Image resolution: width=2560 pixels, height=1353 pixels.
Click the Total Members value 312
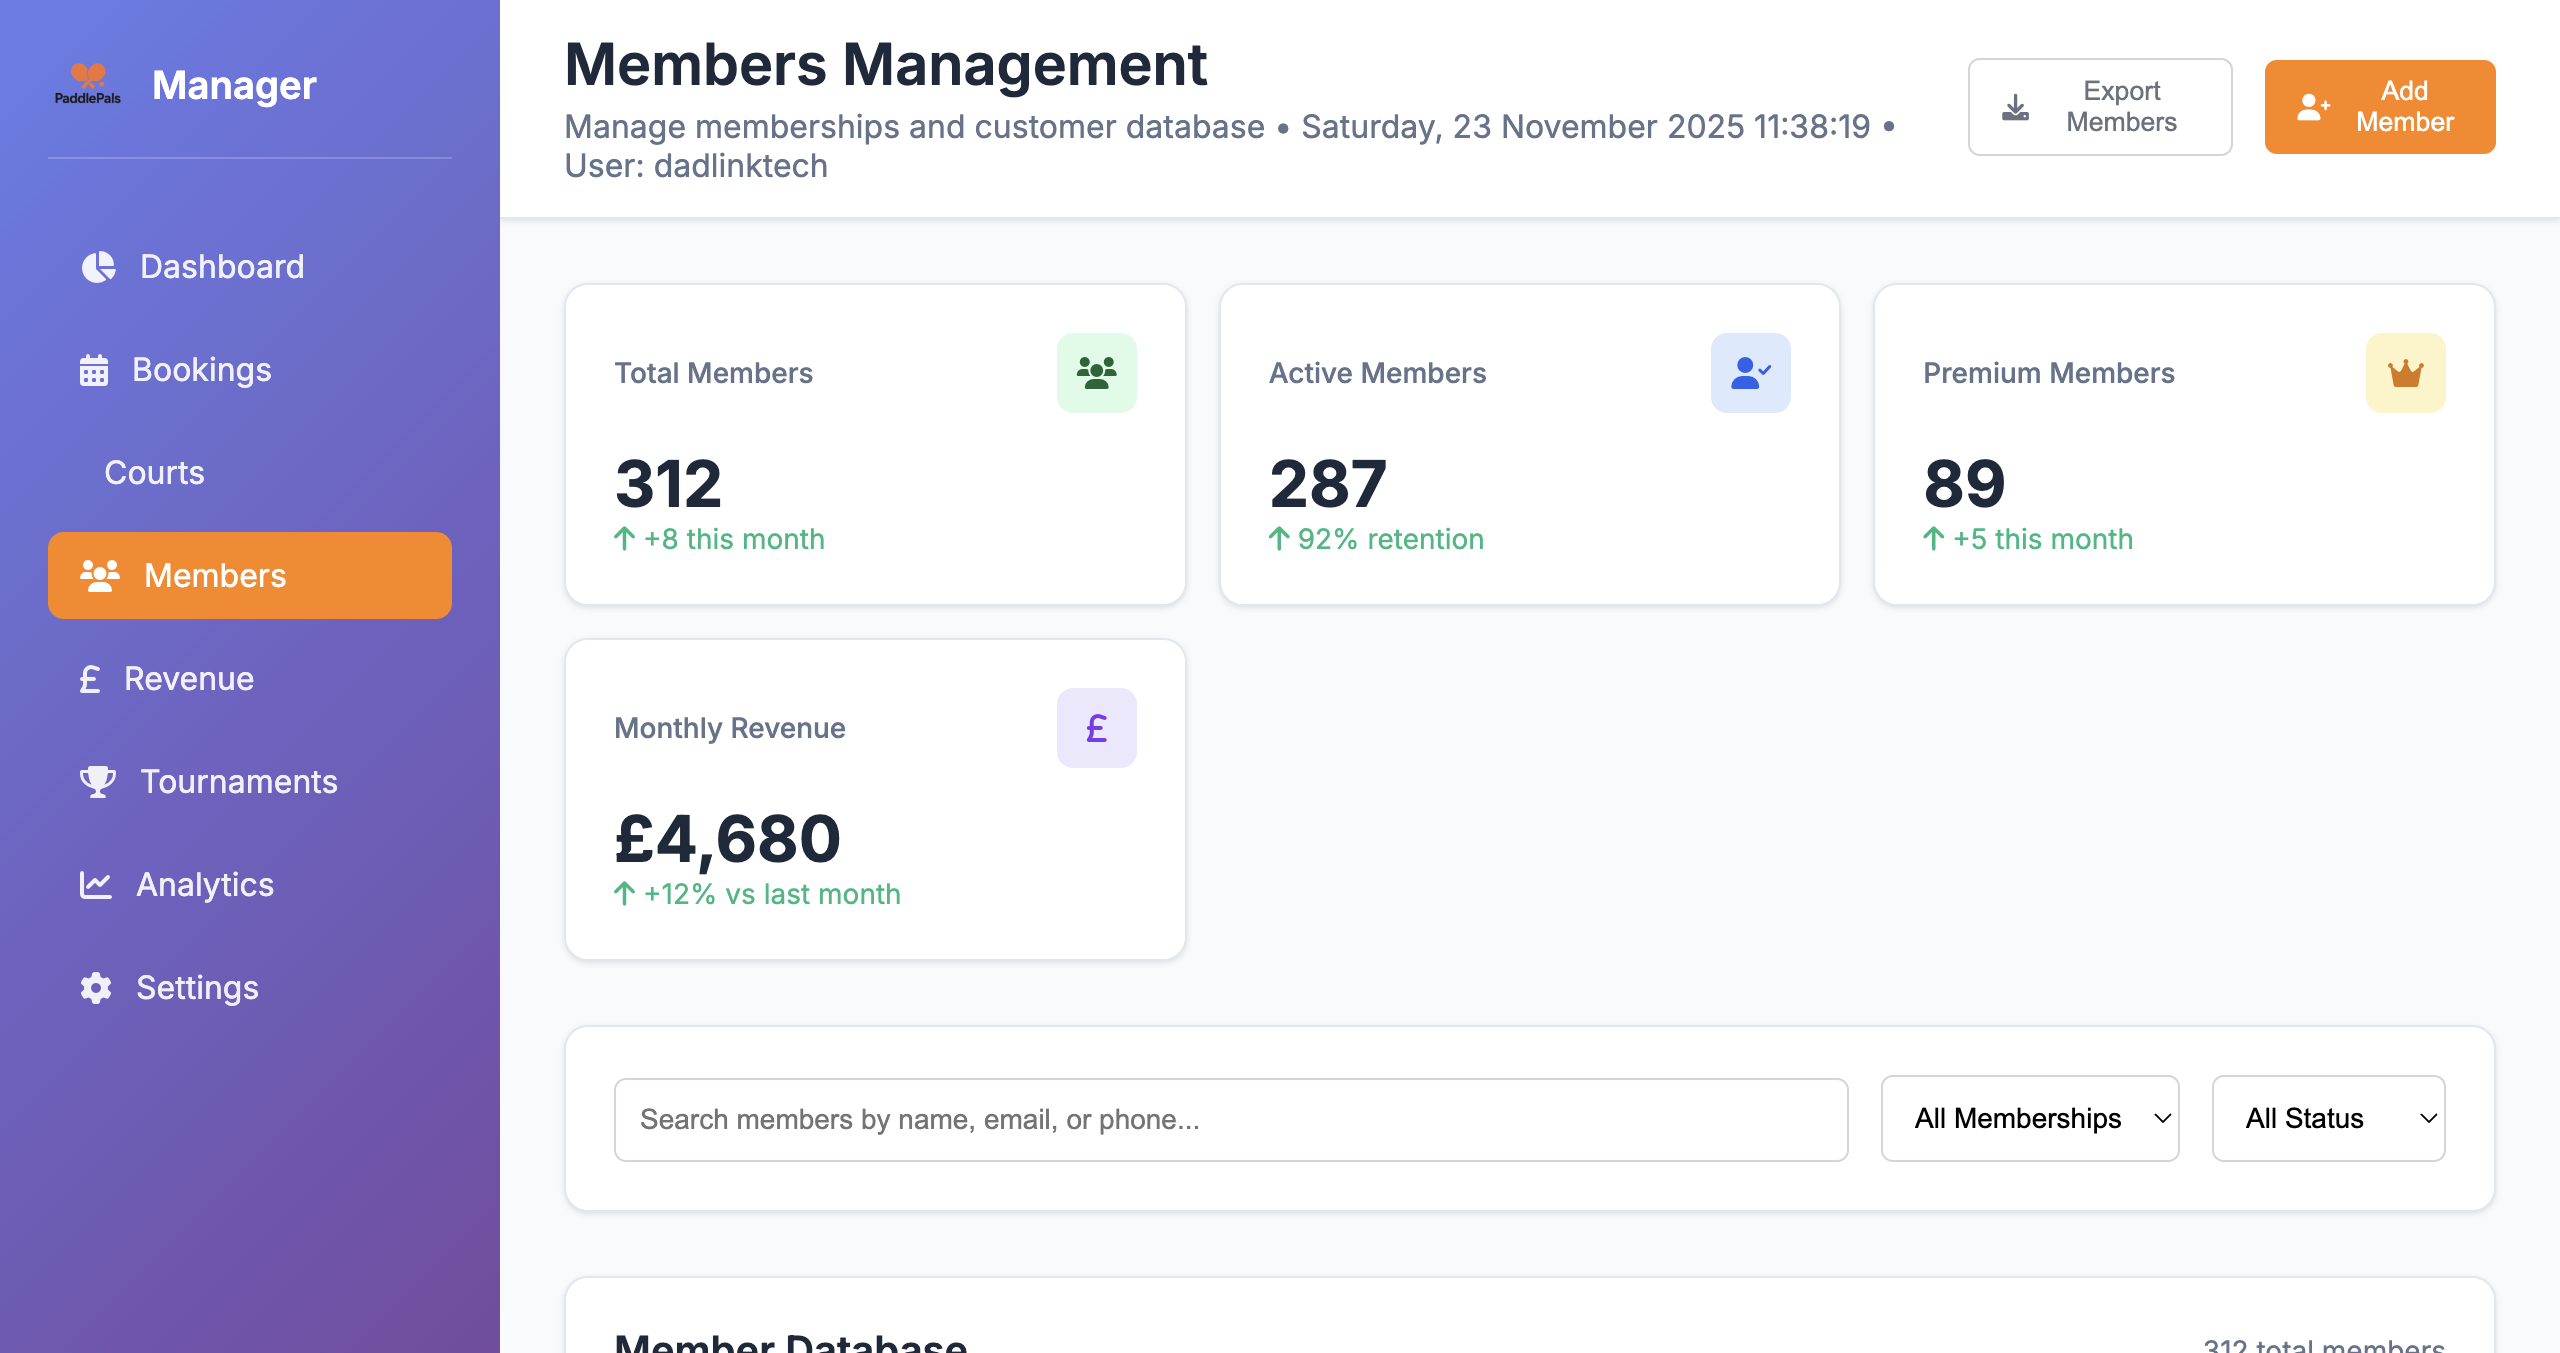tap(668, 484)
